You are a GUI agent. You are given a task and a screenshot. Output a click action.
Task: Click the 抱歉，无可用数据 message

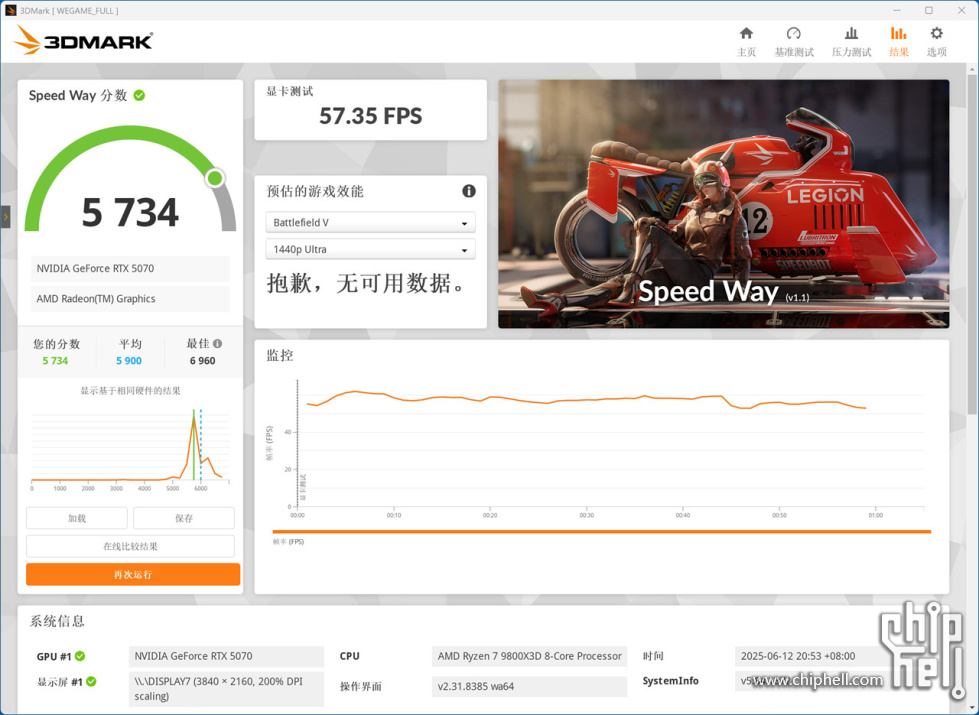367,284
